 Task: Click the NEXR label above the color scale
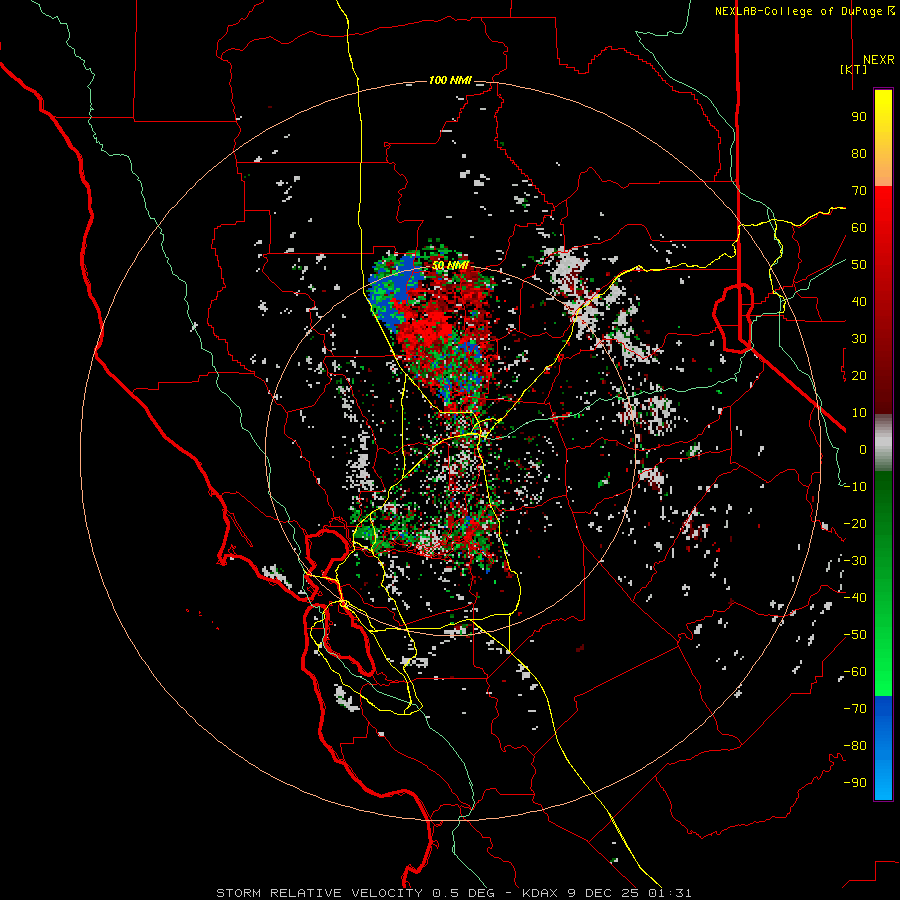coord(879,60)
